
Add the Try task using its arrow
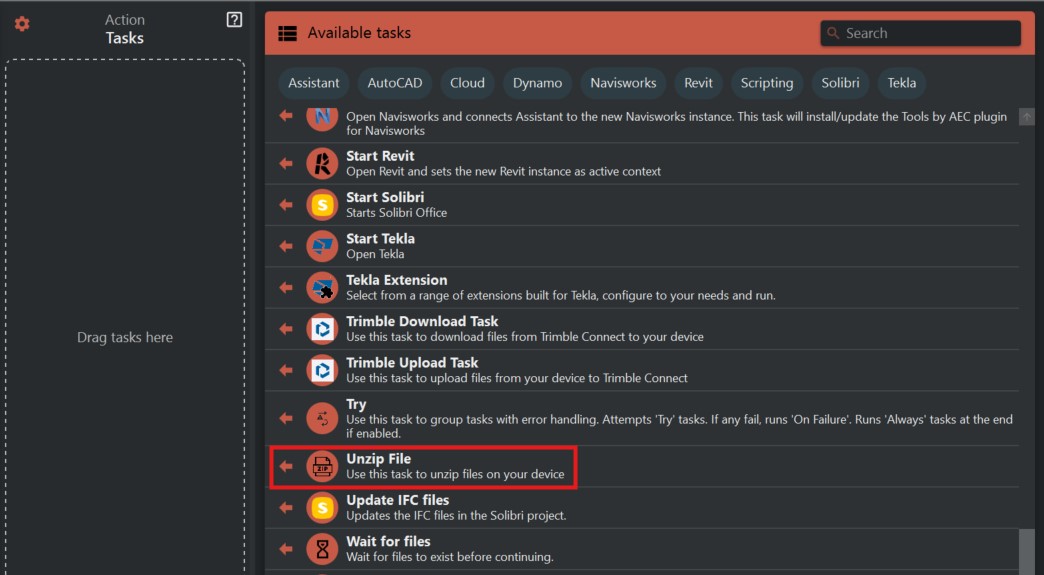tap(286, 418)
